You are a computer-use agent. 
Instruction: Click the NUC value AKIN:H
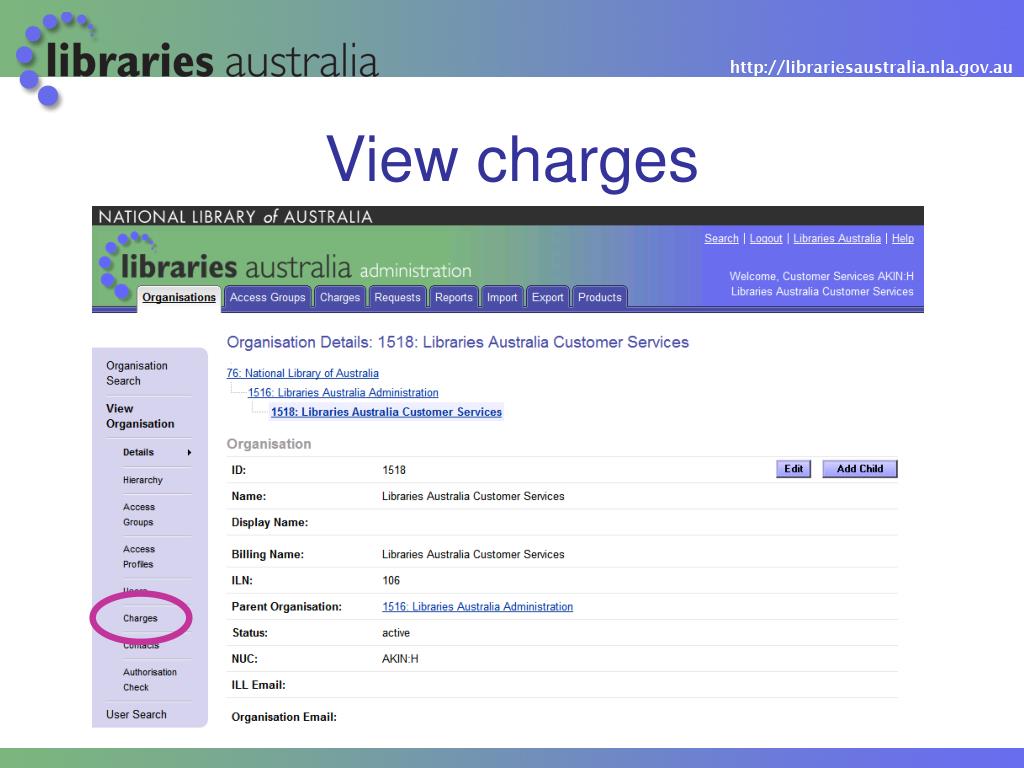click(x=400, y=659)
